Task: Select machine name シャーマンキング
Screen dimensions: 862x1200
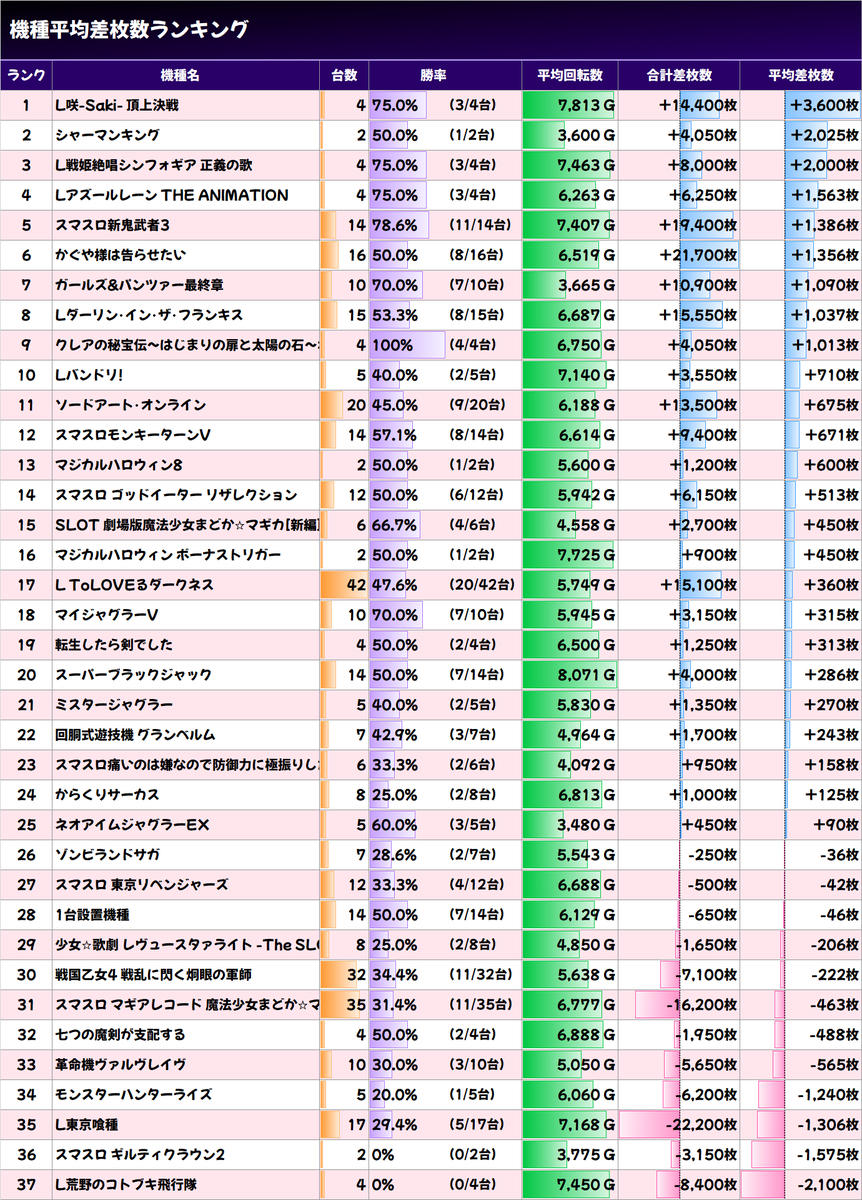Action: (x=107, y=135)
